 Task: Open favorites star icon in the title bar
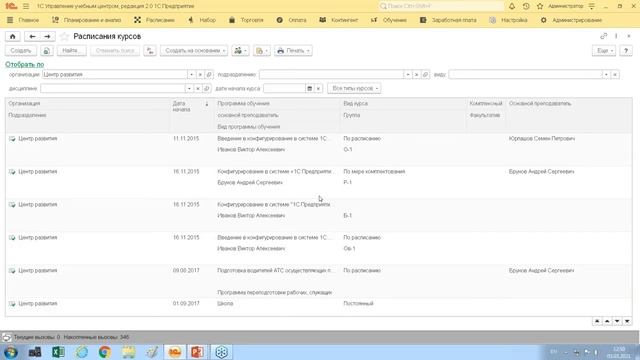pyautogui.click(x=540, y=6)
